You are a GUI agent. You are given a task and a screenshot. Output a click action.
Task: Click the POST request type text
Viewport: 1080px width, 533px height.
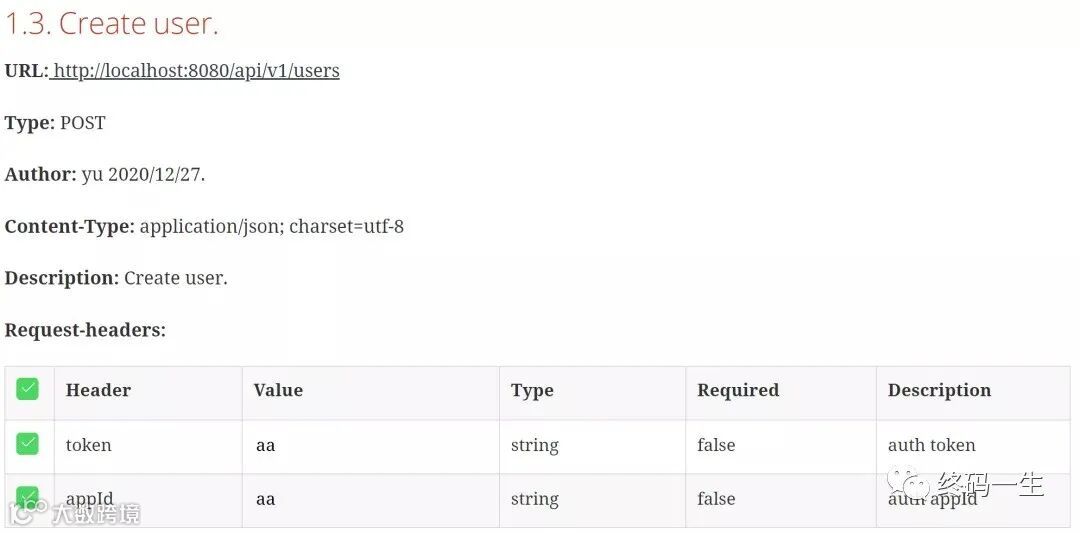[83, 123]
